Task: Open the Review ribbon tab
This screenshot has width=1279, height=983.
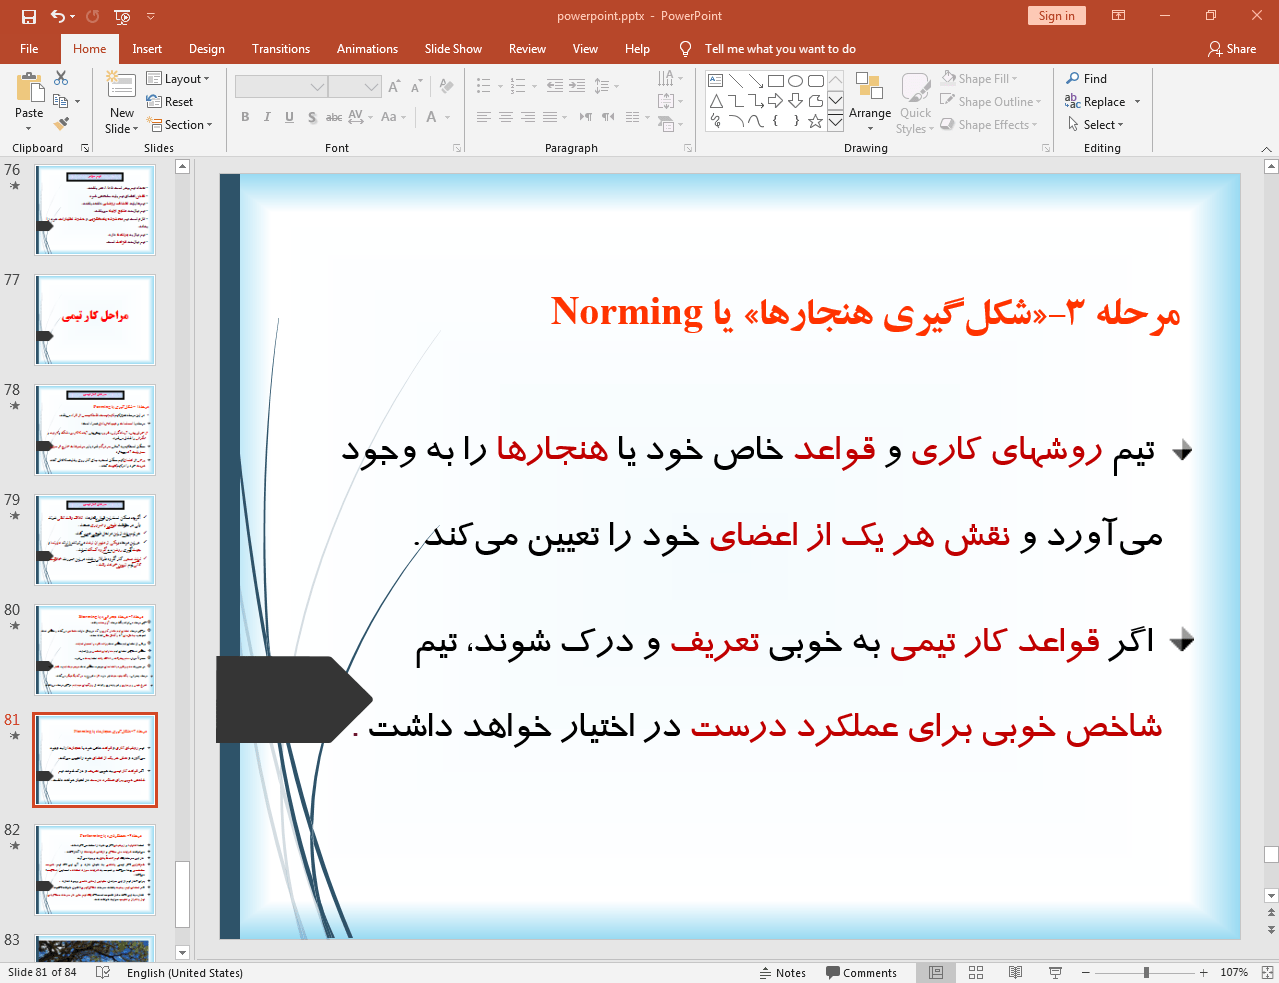Action: [x=527, y=48]
